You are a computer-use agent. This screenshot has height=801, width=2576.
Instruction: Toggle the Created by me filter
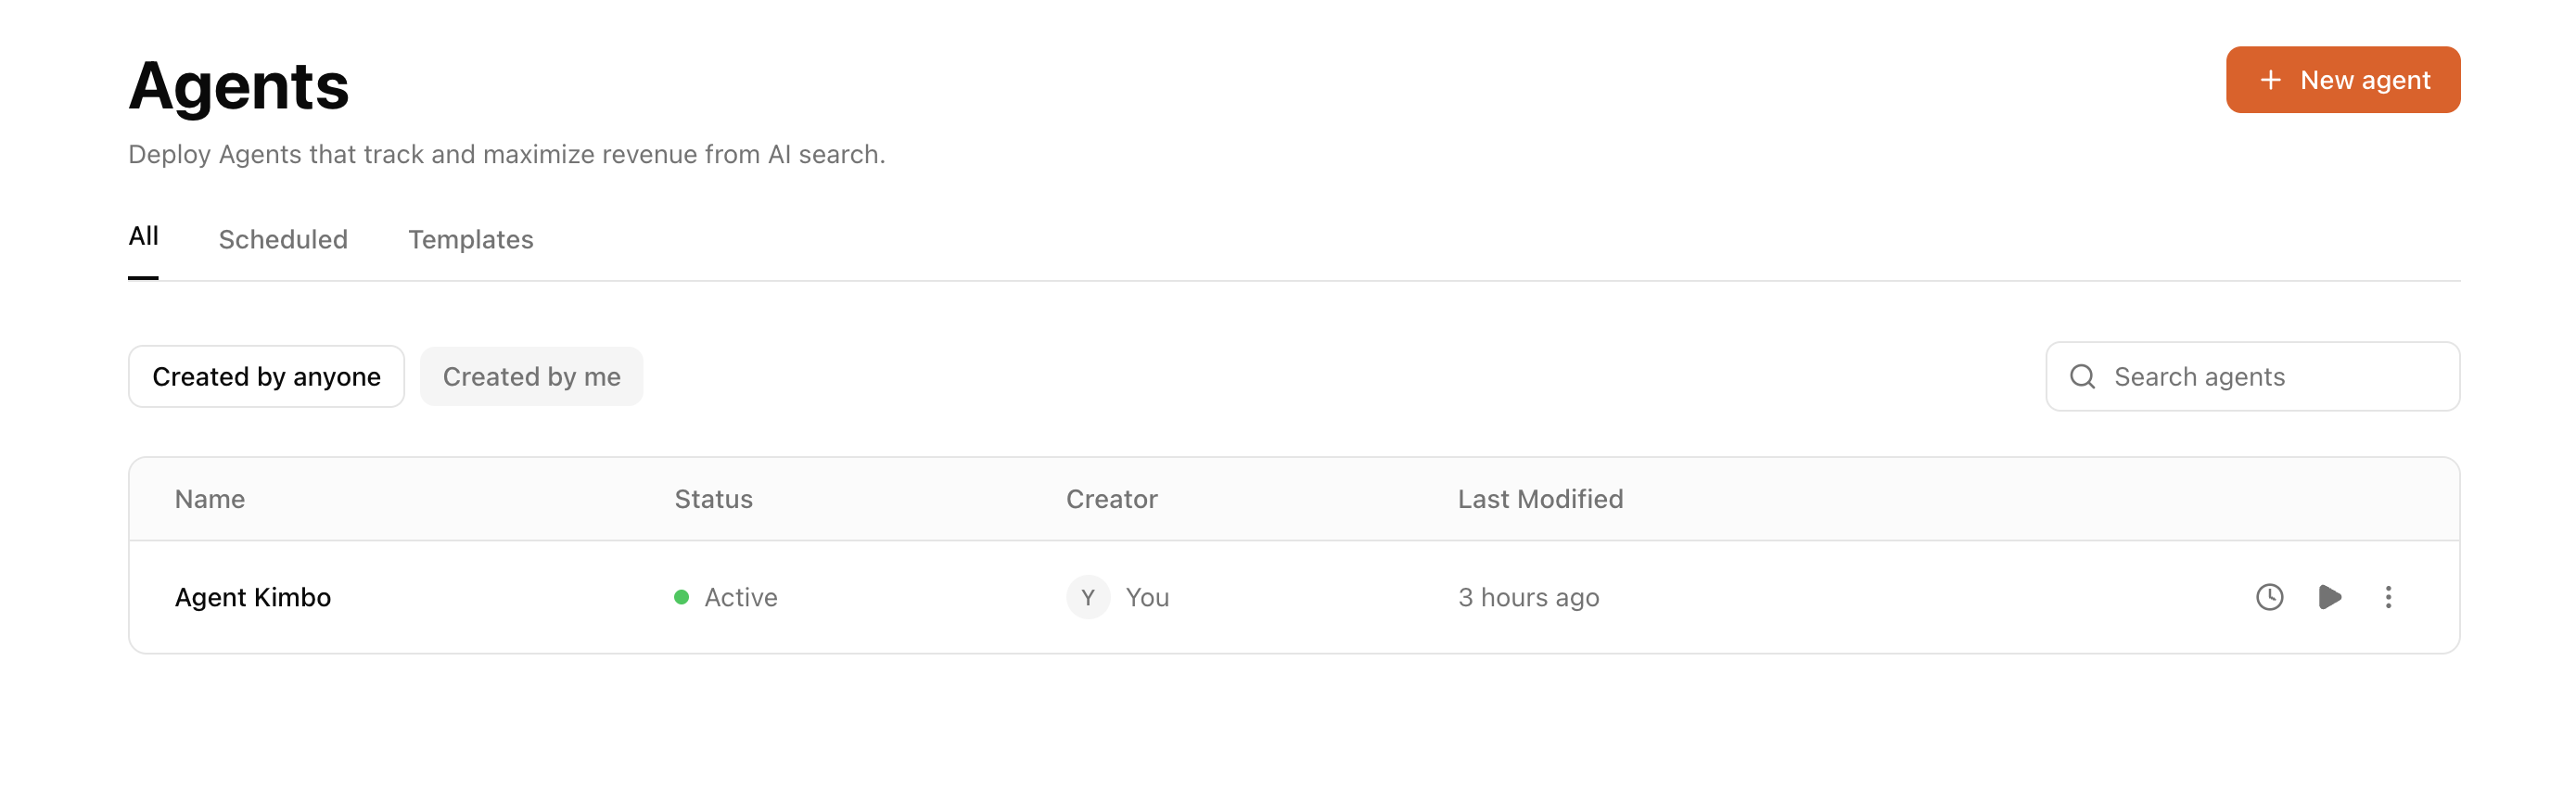(531, 377)
